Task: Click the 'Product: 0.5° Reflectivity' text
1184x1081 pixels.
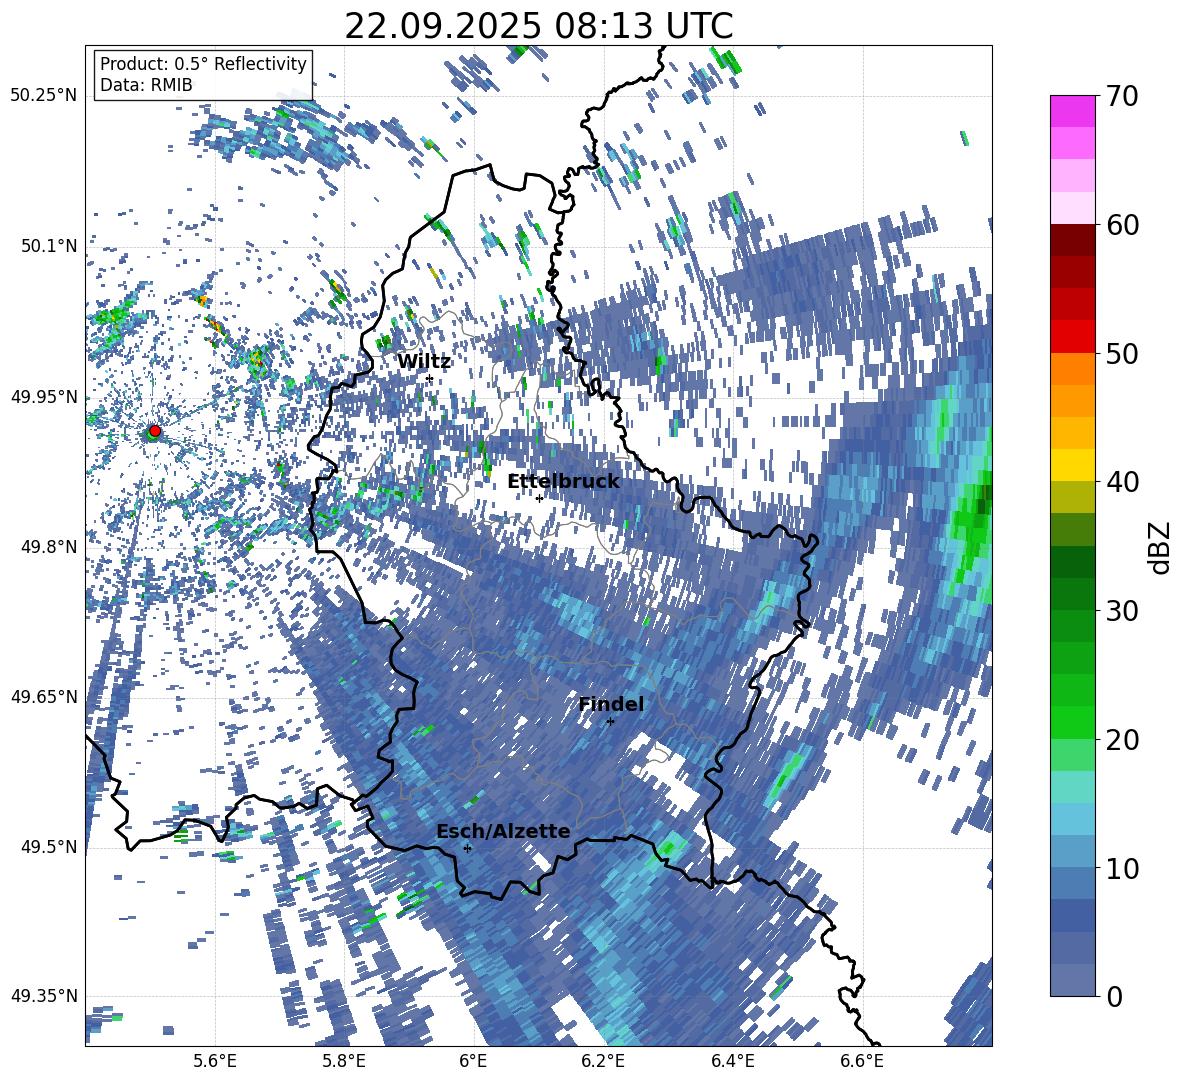Action: (x=203, y=64)
